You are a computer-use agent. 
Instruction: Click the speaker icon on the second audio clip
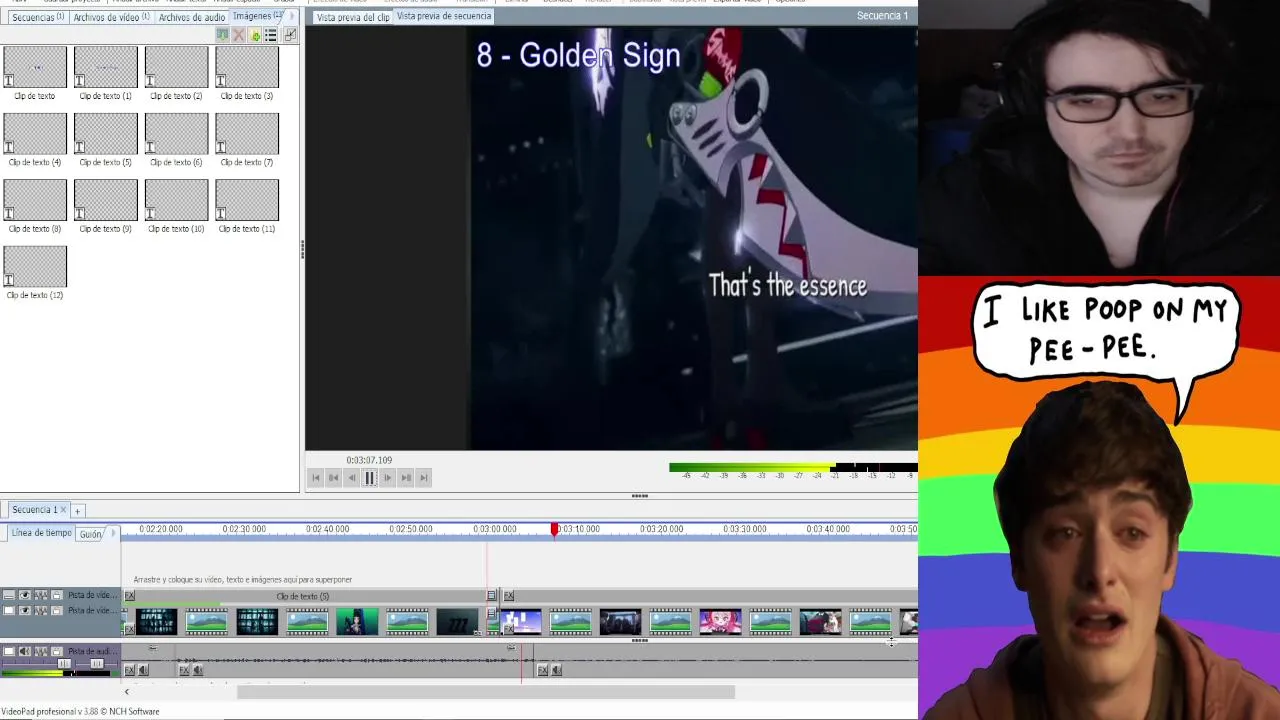tap(197, 670)
